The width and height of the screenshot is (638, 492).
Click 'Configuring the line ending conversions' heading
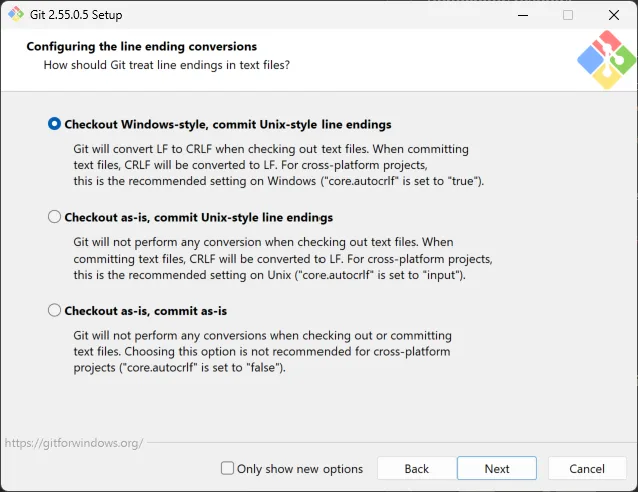coord(142,46)
